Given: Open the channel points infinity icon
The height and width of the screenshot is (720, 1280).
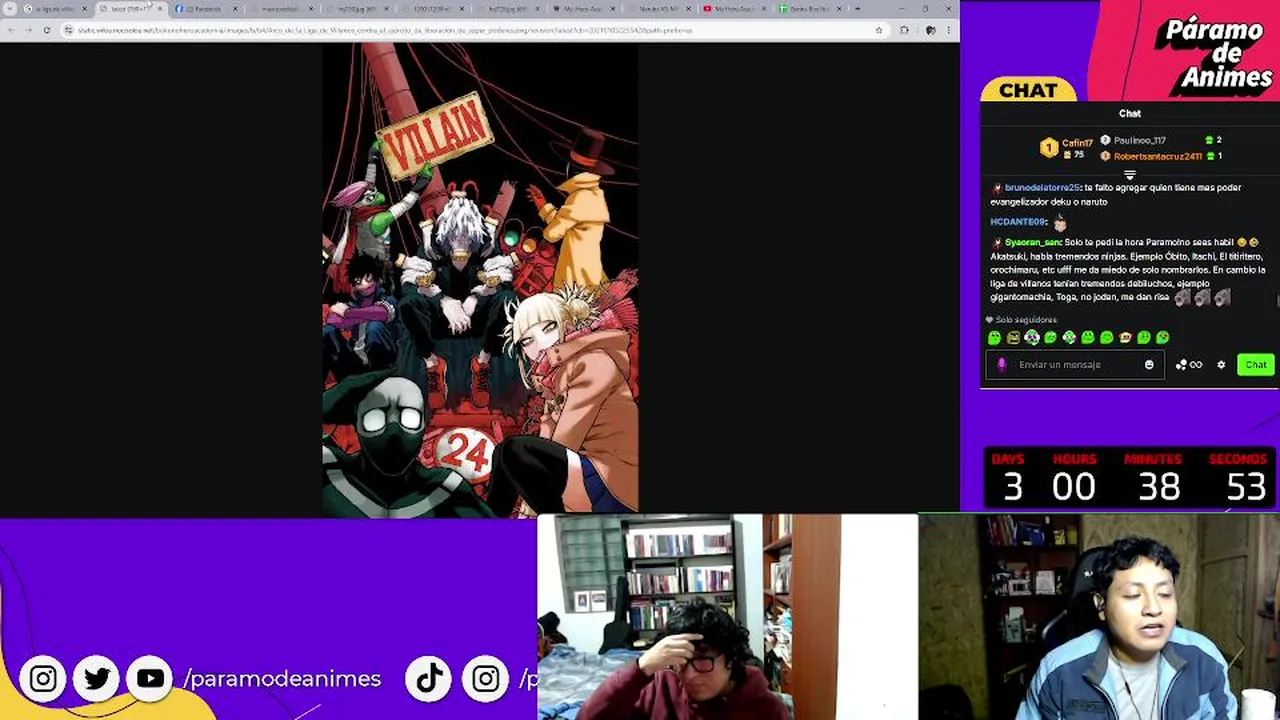Looking at the screenshot, I should [x=1189, y=365].
